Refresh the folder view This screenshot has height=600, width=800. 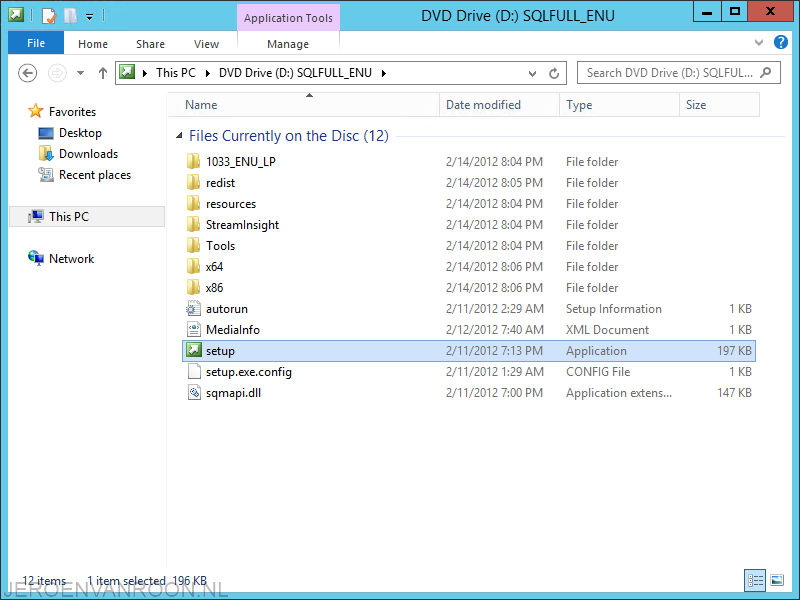pyautogui.click(x=554, y=73)
